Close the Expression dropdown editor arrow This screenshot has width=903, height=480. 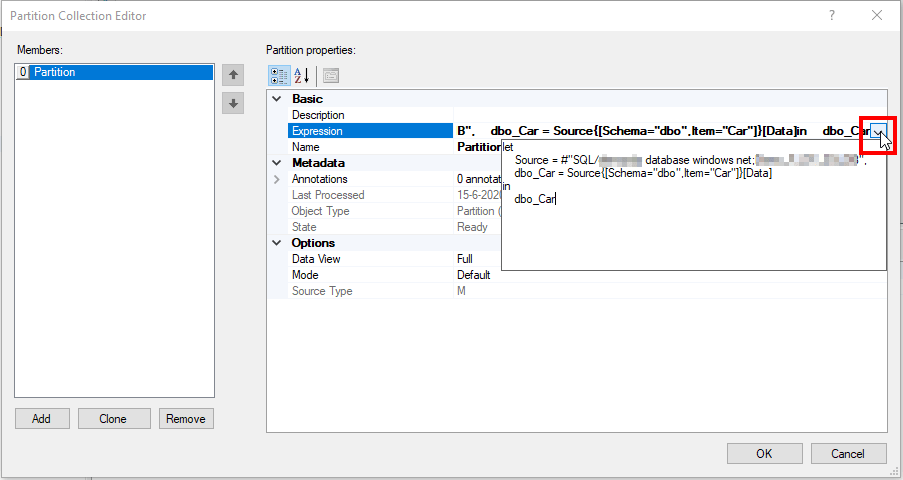tap(877, 131)
